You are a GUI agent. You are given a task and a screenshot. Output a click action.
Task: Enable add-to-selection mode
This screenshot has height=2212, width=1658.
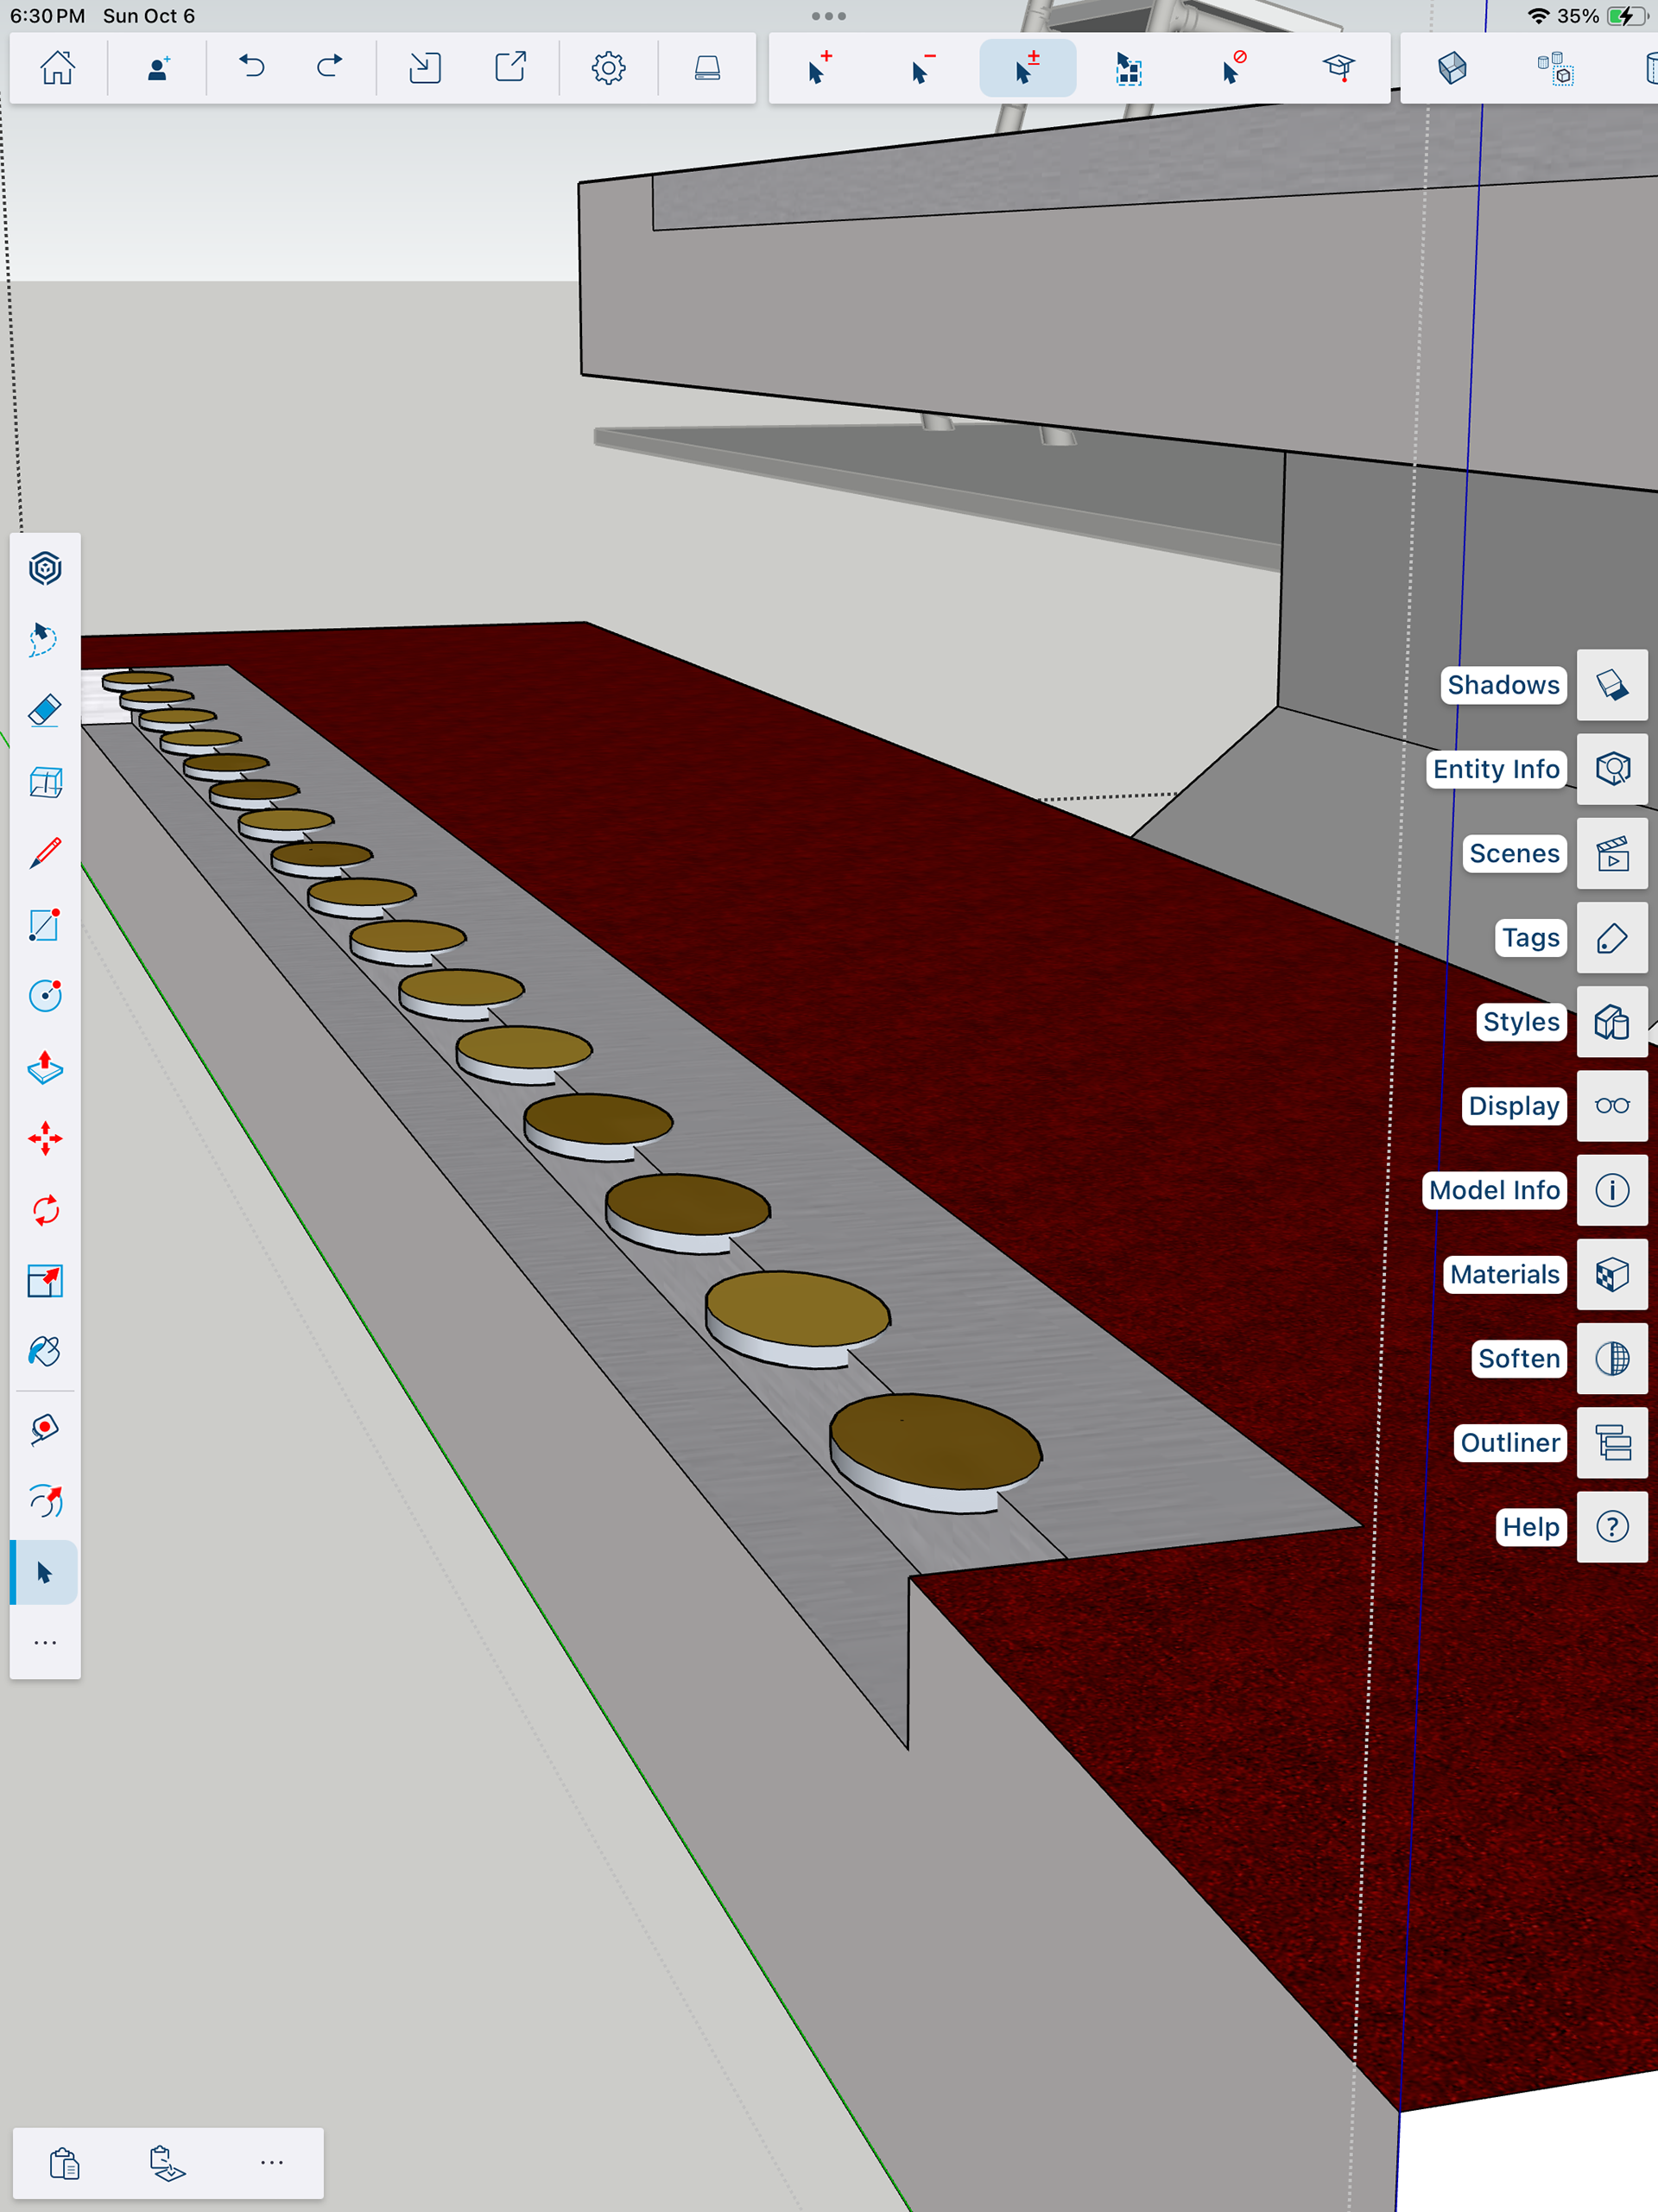click(820, 68)
